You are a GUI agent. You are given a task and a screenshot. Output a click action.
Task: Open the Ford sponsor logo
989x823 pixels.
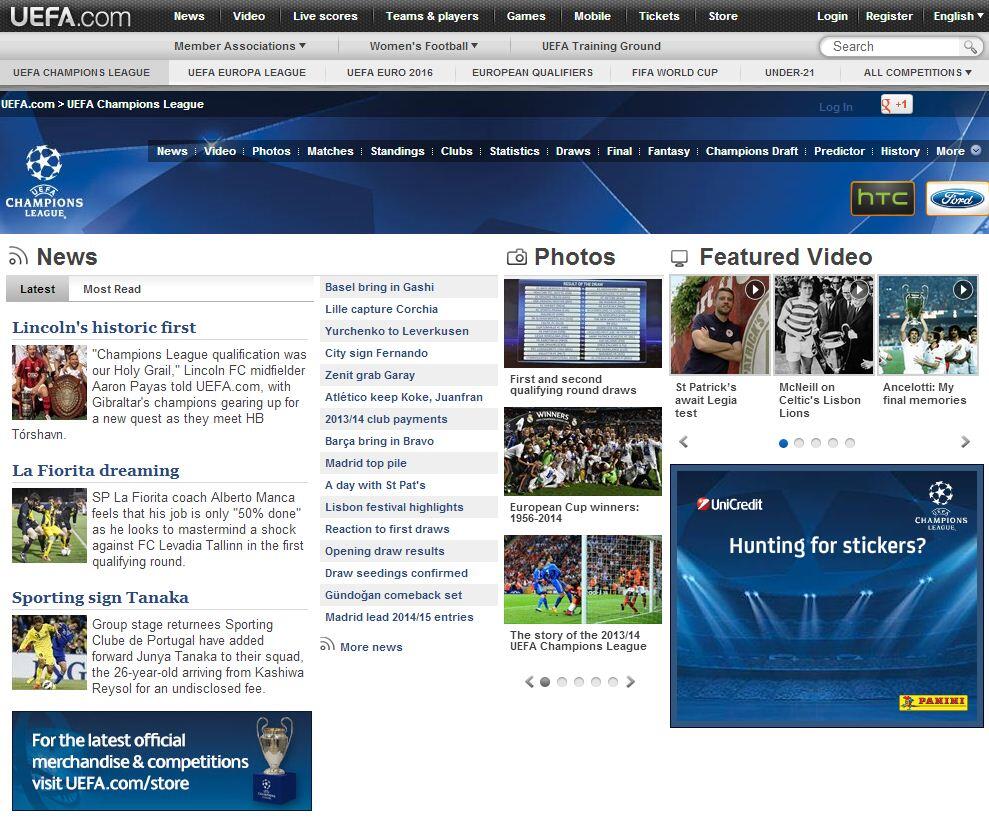pos(957,199)
